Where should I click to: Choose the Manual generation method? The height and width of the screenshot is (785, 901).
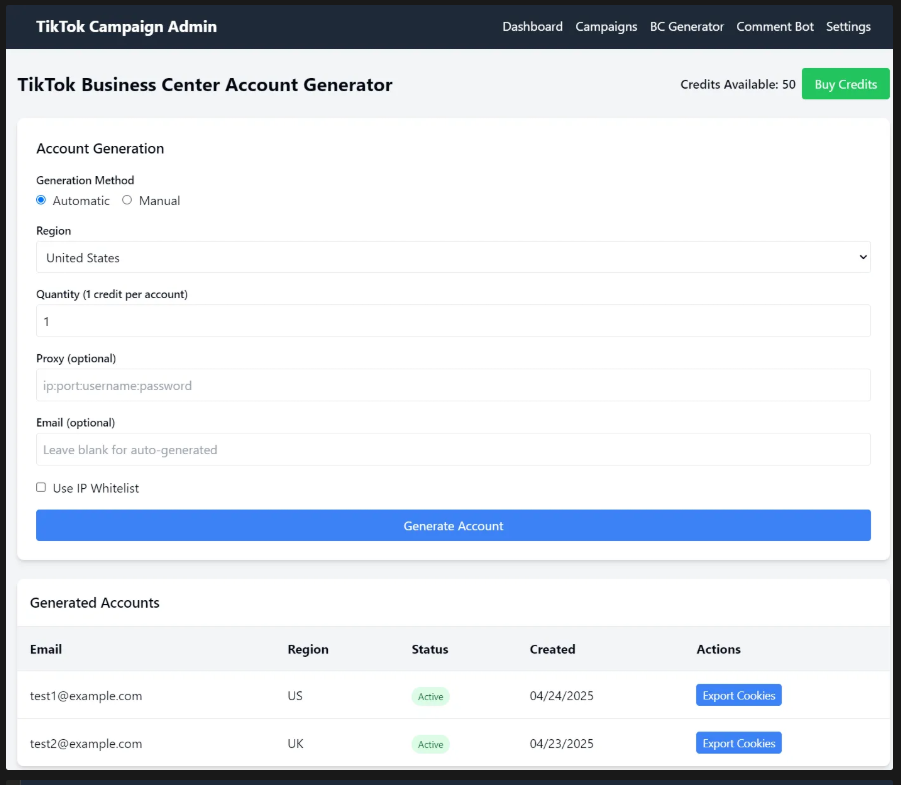coord(127,200)
